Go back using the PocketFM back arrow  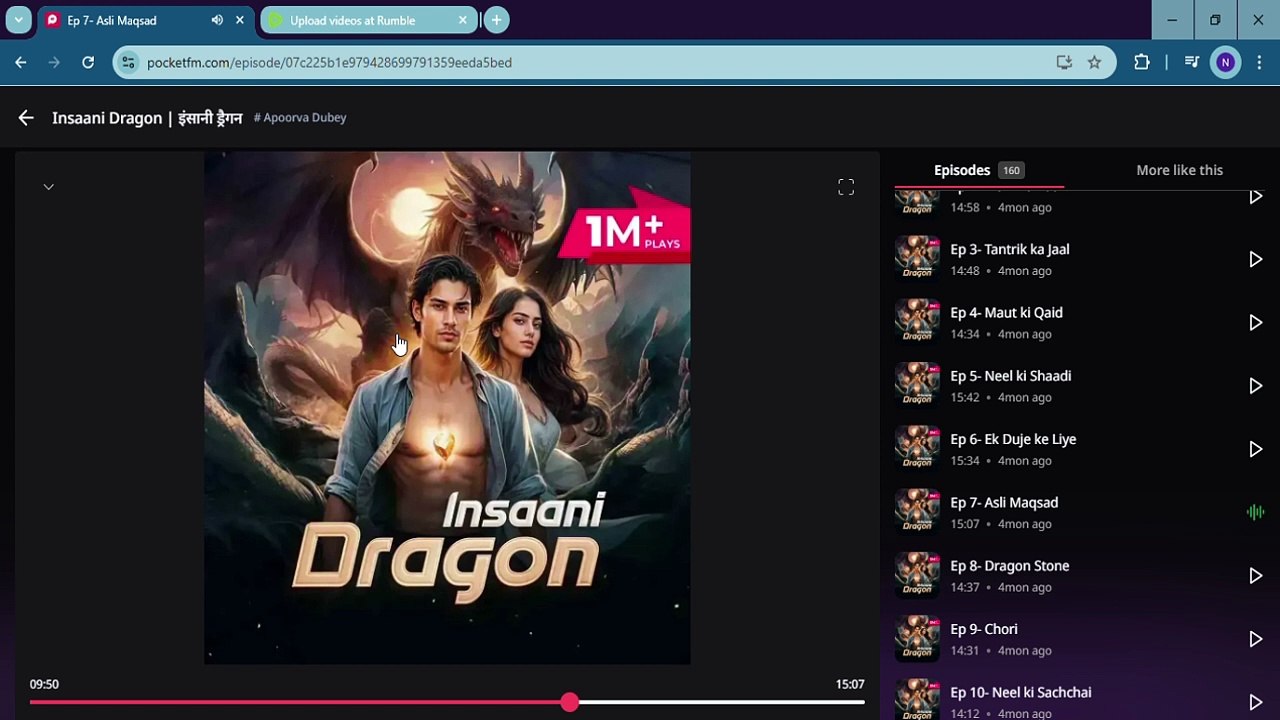[x=26, y=118]
